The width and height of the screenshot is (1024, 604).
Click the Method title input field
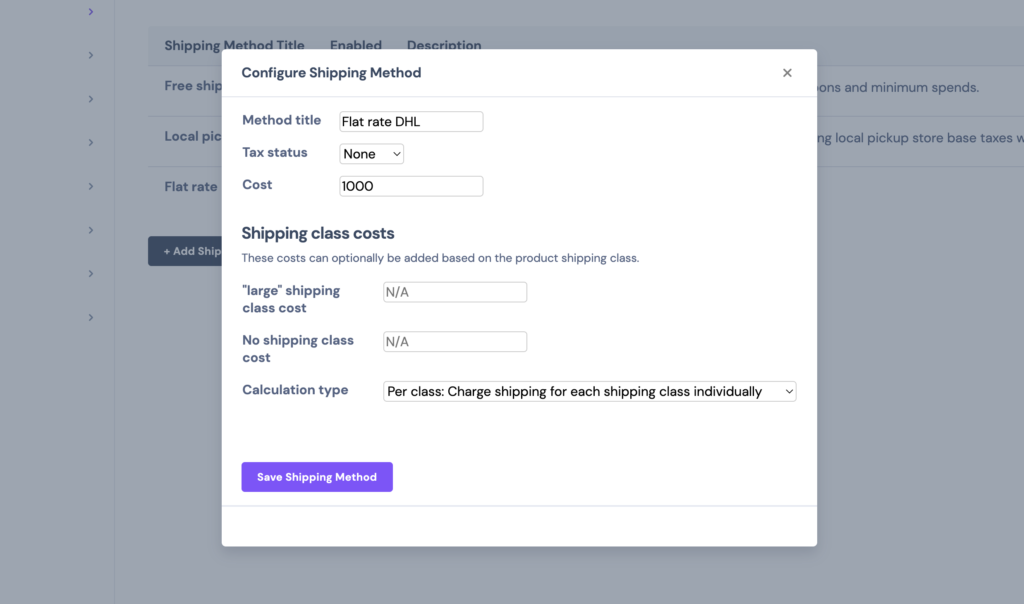(x=411, y=121)
